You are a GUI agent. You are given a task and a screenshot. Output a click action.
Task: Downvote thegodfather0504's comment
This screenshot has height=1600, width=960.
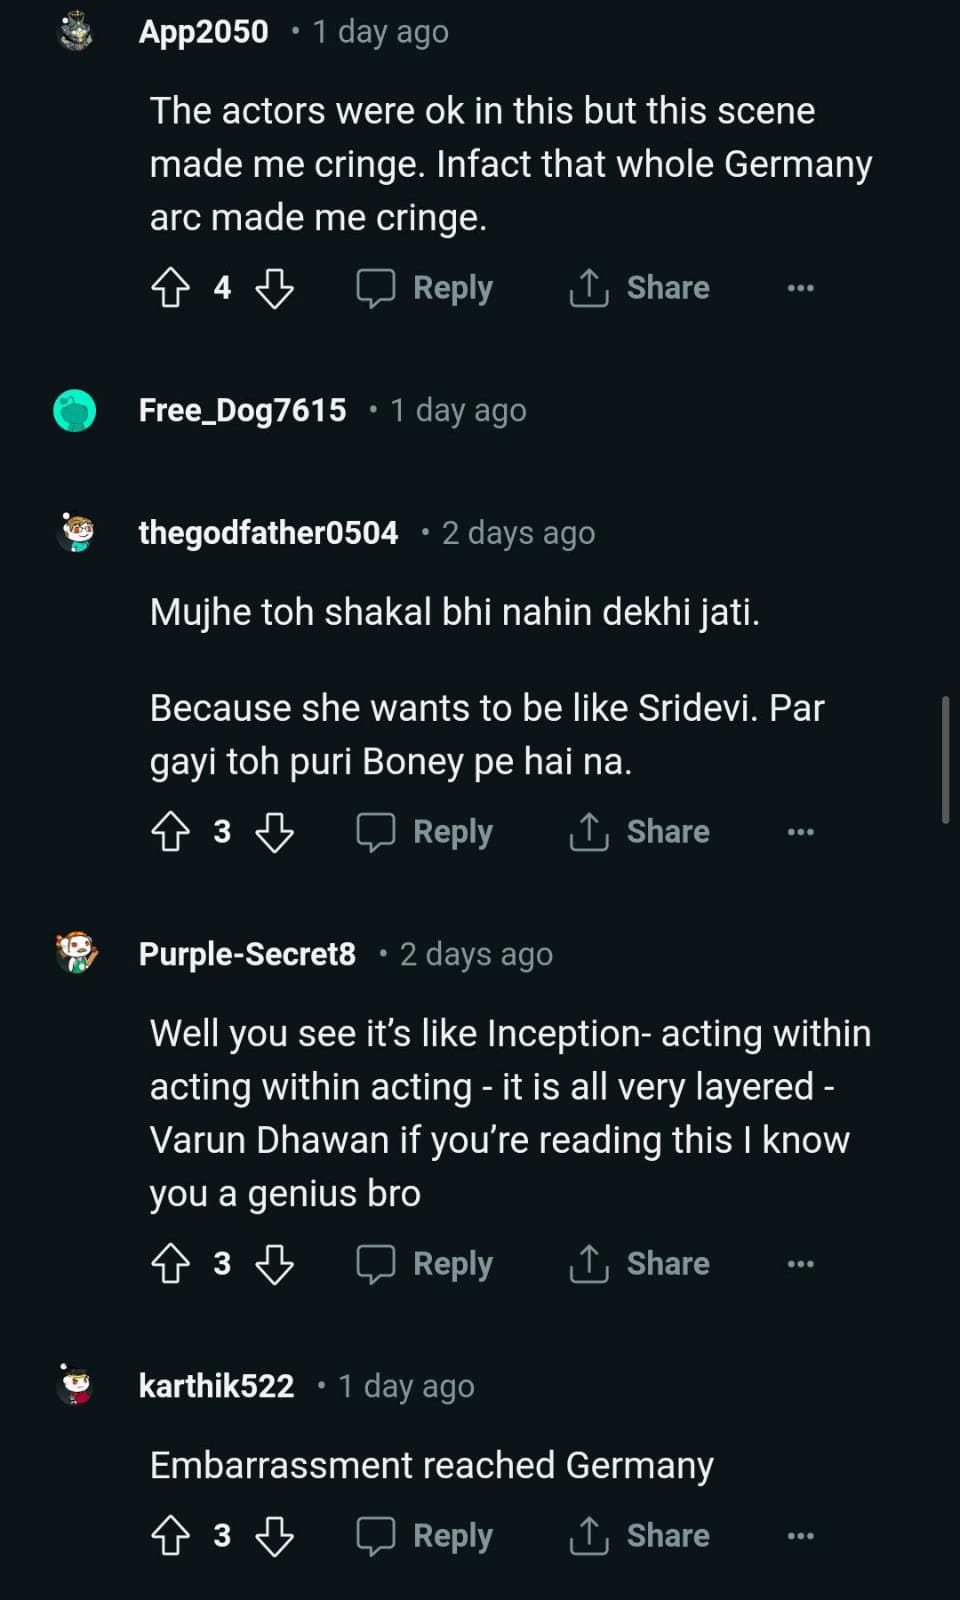[x=274, y=832]
